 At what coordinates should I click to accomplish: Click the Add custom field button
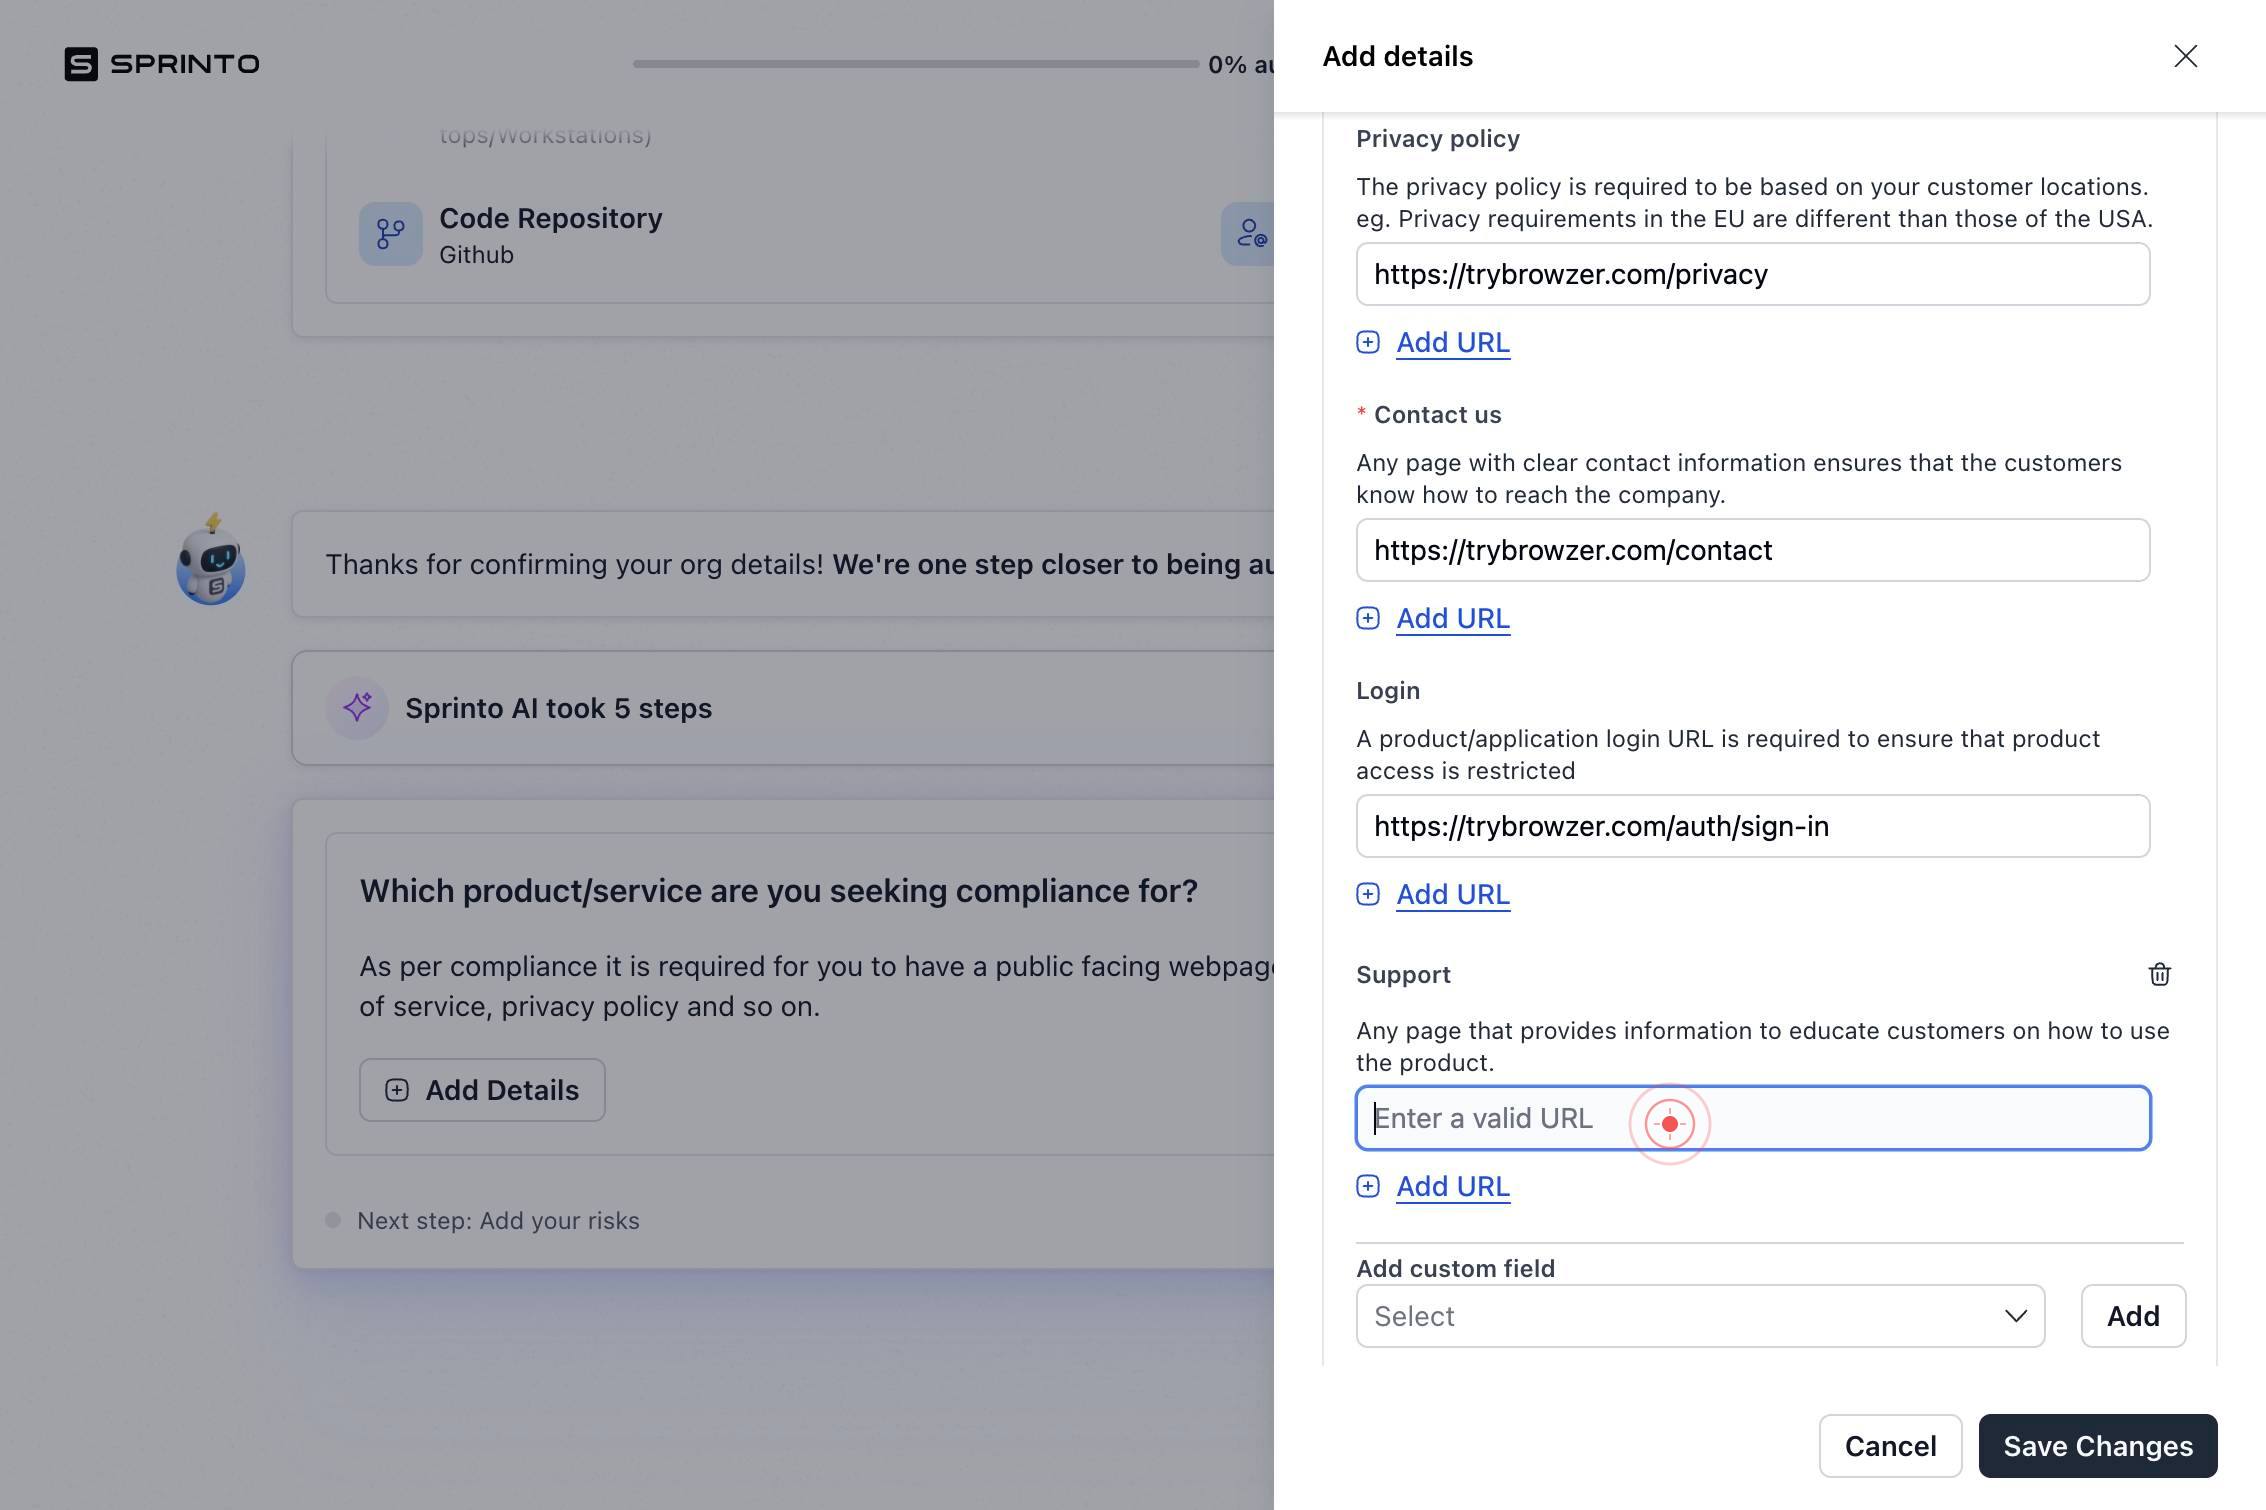(x=2133, y=1316)
